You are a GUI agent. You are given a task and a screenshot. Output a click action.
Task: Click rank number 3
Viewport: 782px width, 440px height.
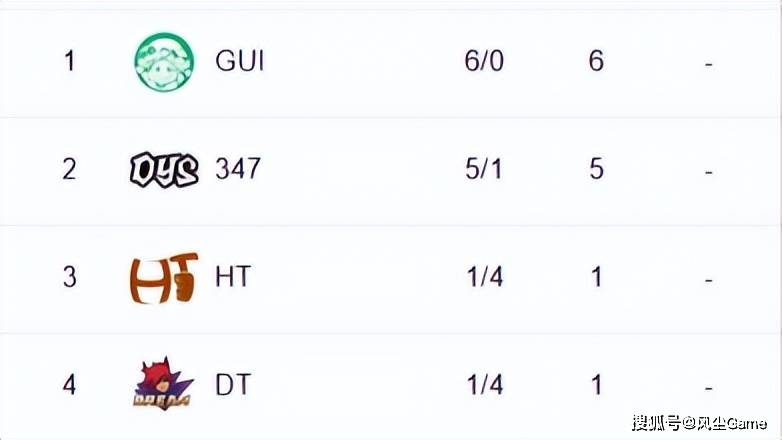(70, 277)
